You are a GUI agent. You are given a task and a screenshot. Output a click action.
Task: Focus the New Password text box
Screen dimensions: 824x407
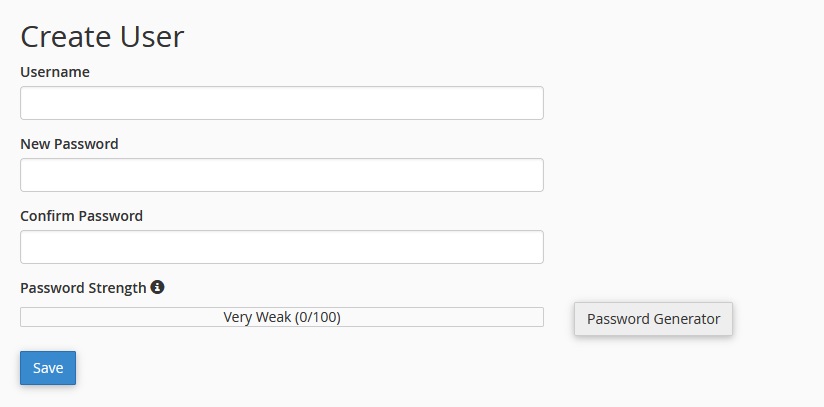coord(282,175)
